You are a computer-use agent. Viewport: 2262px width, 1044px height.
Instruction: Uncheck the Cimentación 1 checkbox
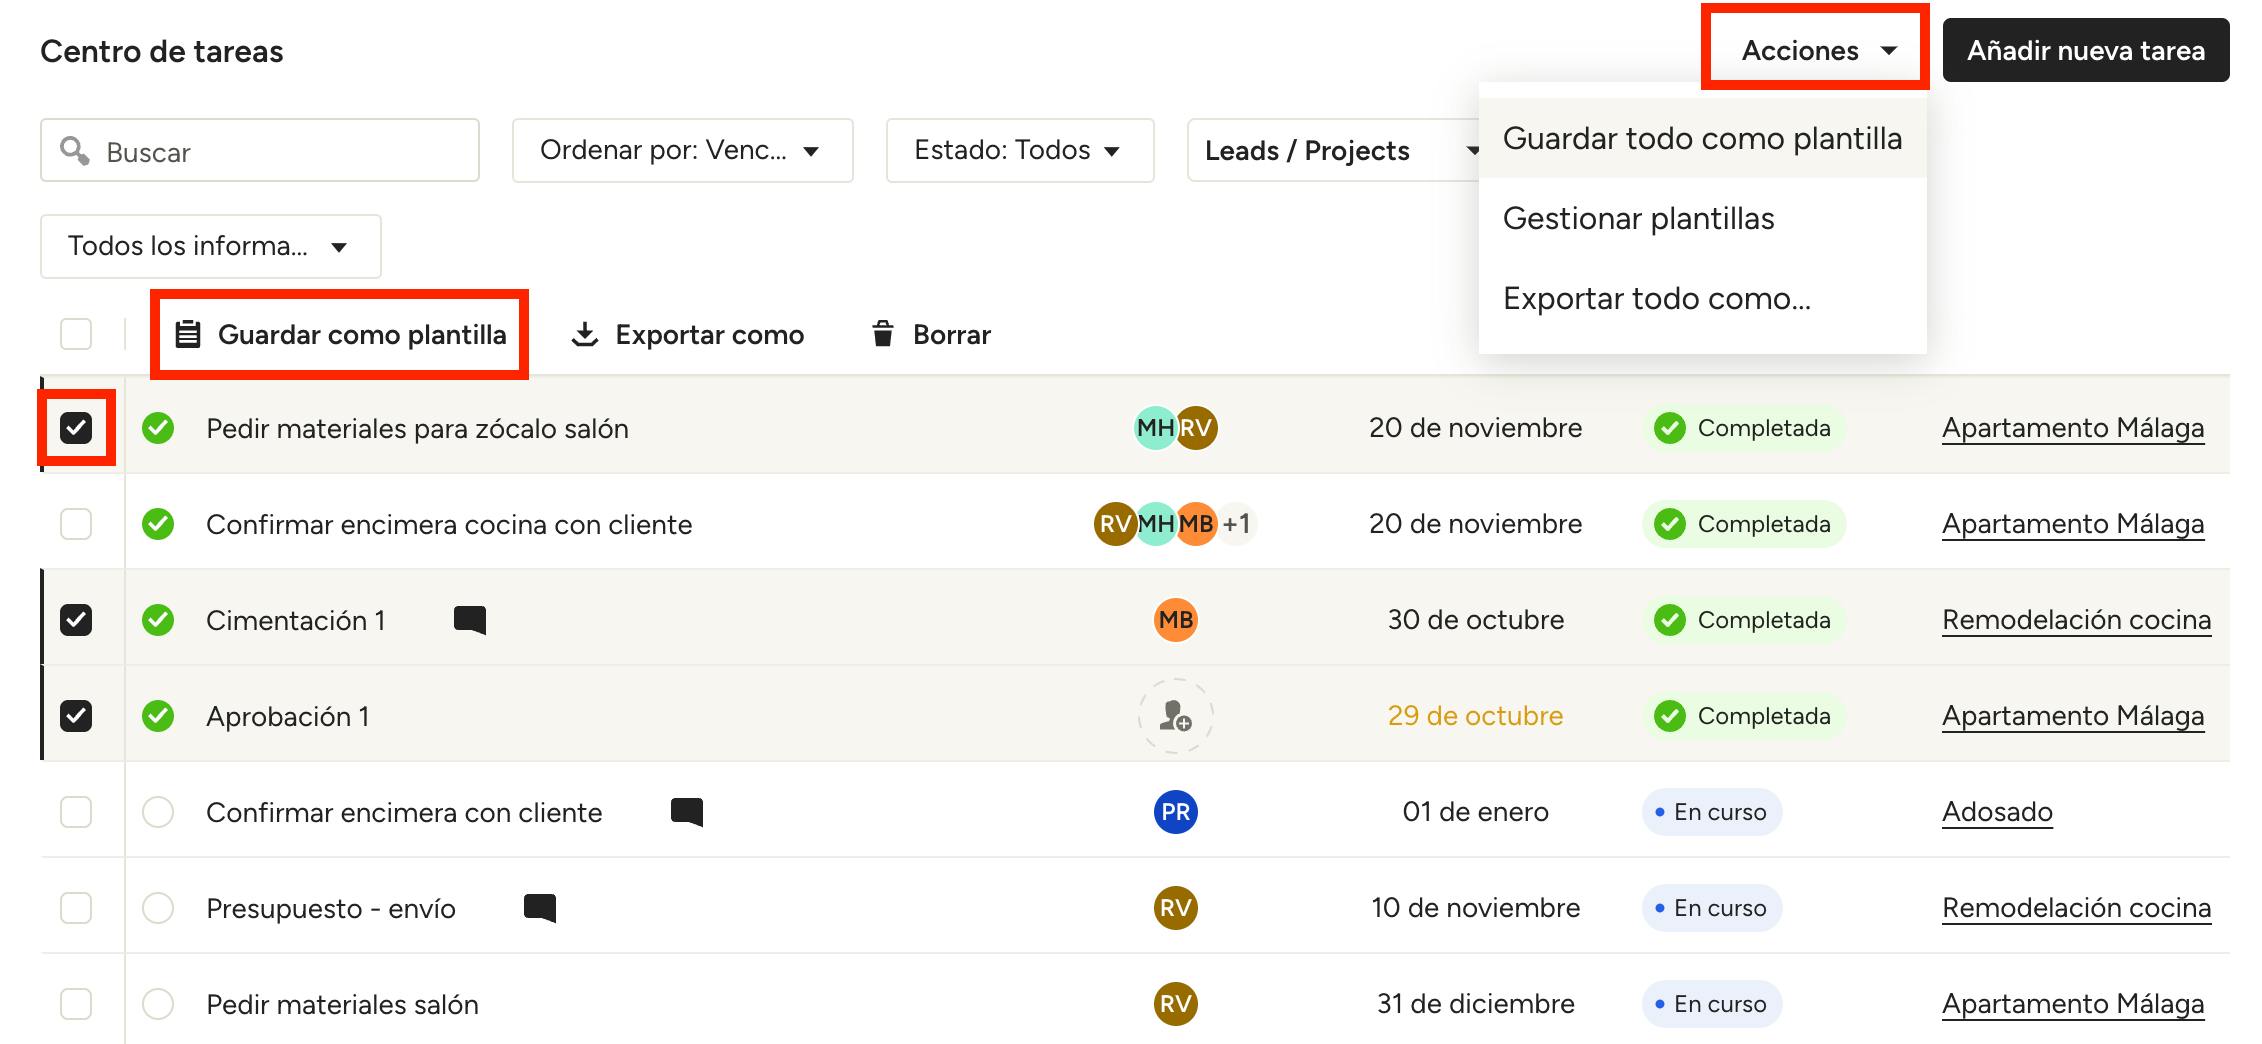coord(76,620)
